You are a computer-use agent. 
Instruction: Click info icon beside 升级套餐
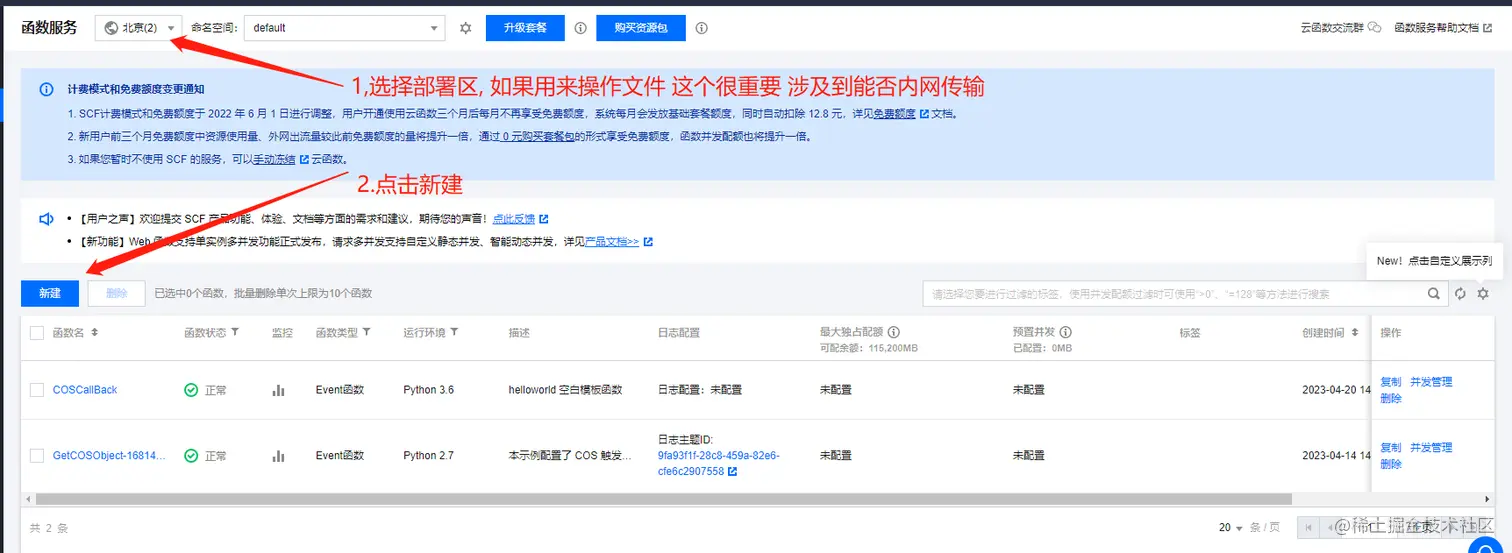(581, 28)
